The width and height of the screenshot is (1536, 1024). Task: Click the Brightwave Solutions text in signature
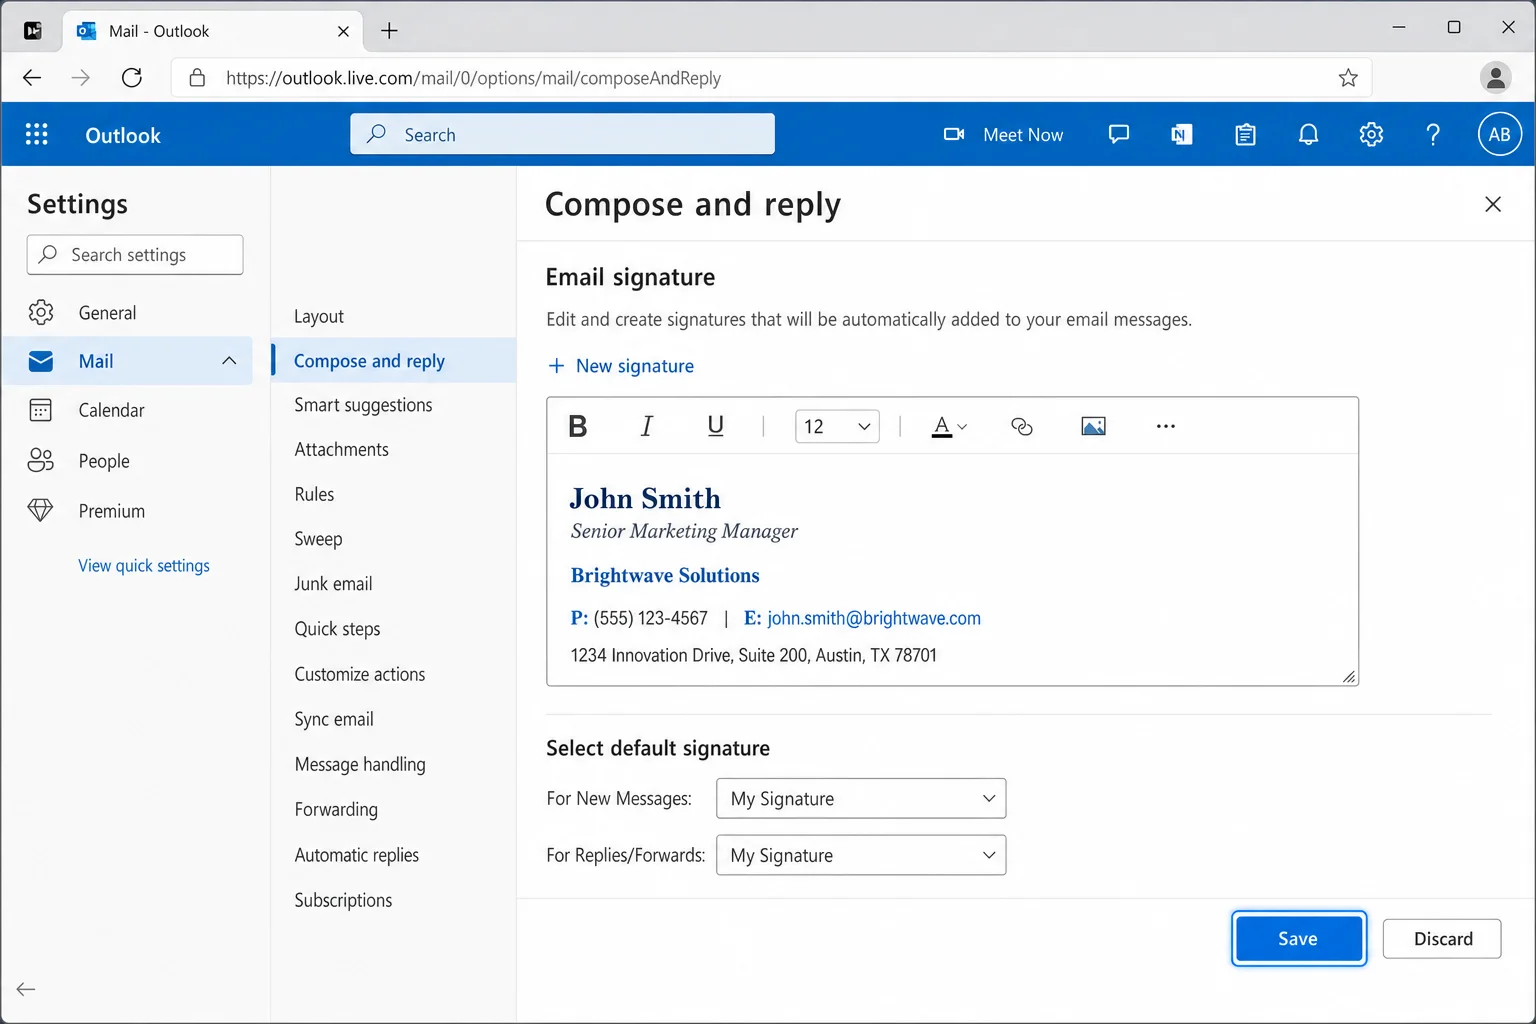pyautogui.click(x=665, y=575)
